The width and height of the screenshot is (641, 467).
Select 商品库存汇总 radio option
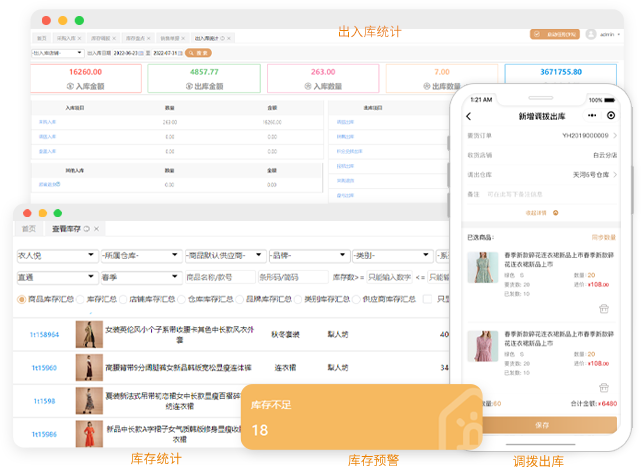point(23,299)
